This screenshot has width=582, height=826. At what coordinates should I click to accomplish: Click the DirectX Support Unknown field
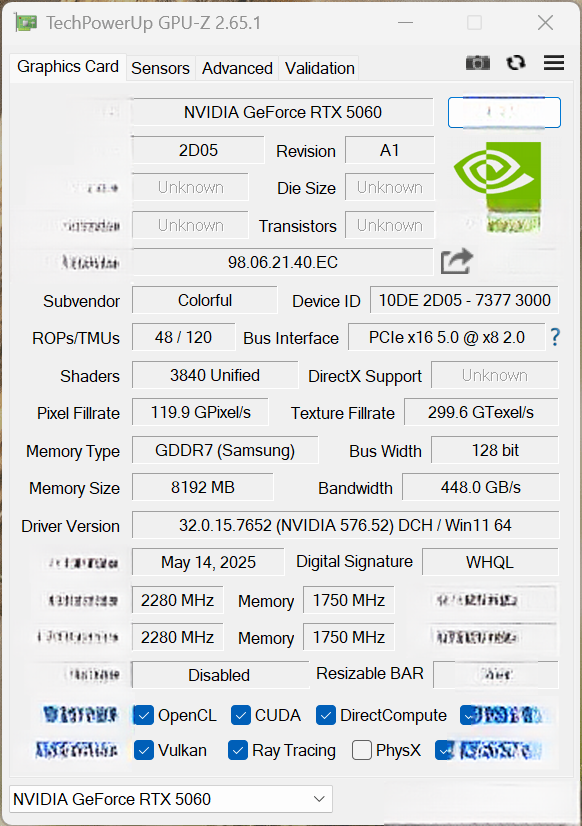coord(495,375)
